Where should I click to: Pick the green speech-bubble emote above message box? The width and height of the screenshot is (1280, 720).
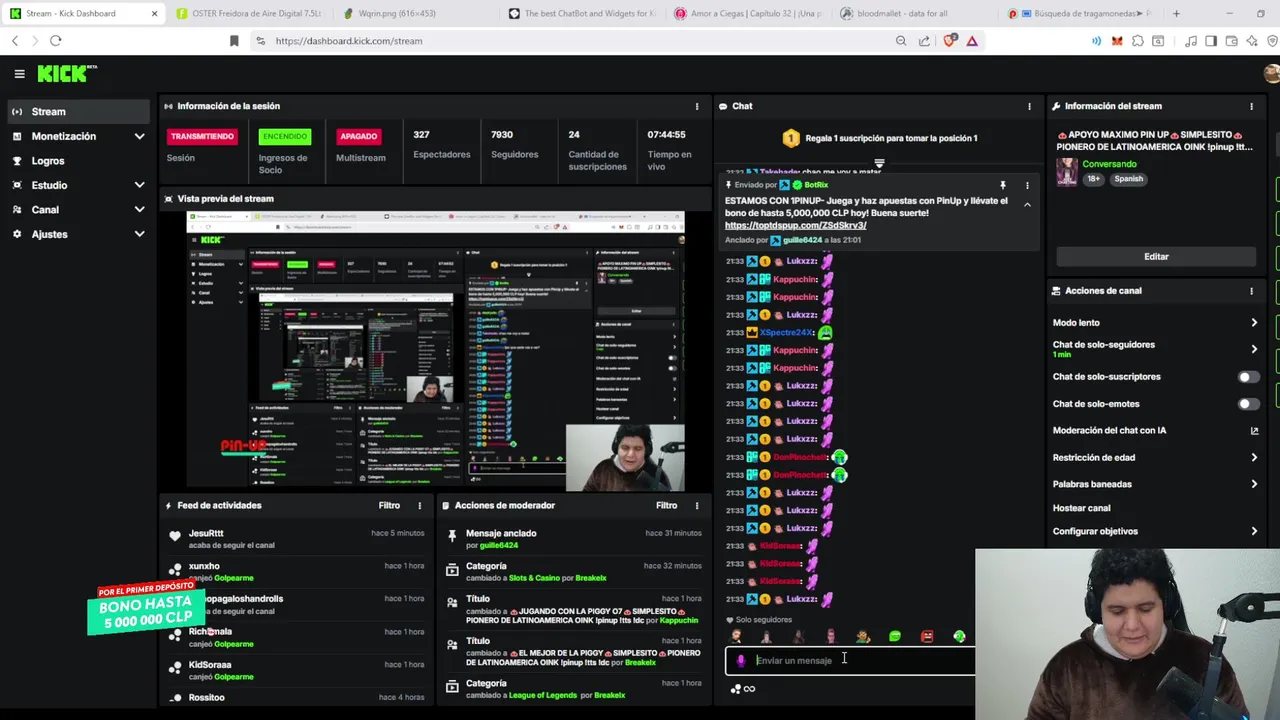[895, 636]
